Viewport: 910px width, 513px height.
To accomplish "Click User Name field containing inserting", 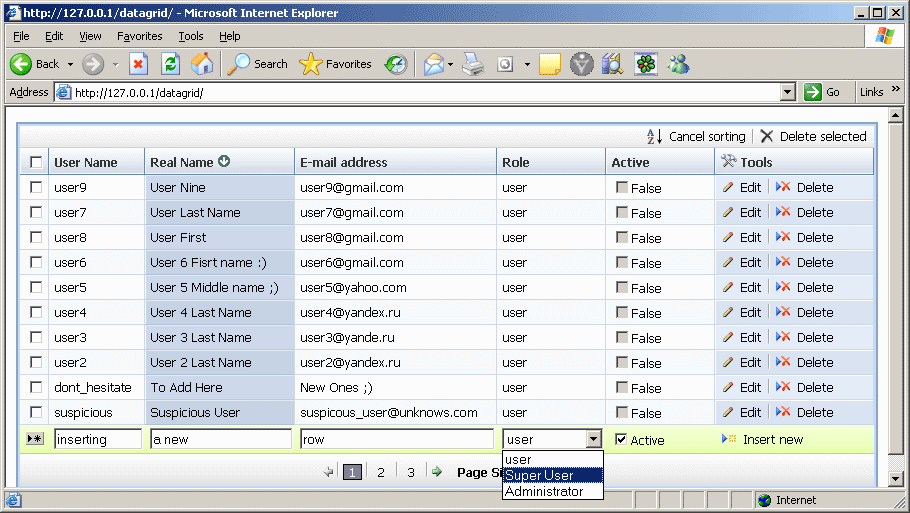I will point(98,439).
